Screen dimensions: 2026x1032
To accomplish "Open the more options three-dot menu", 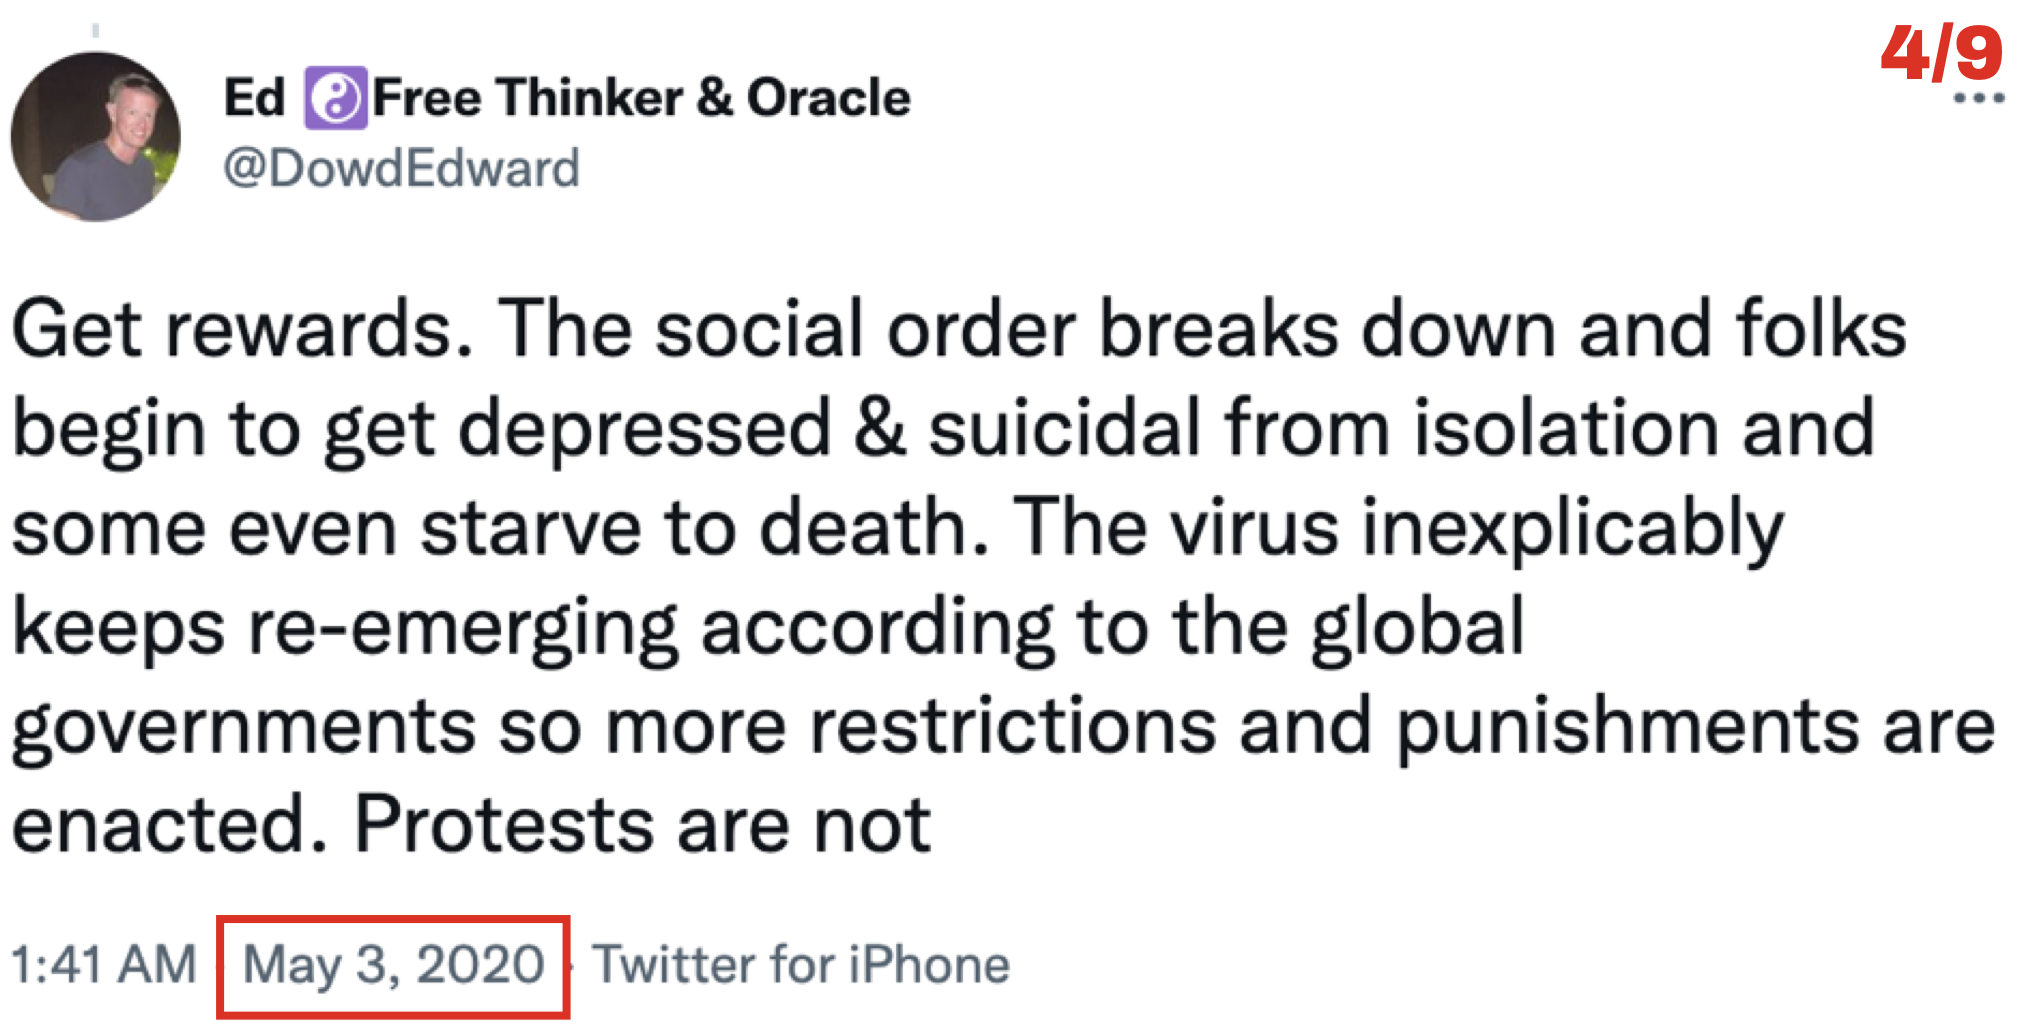I will pos(1978,98).
